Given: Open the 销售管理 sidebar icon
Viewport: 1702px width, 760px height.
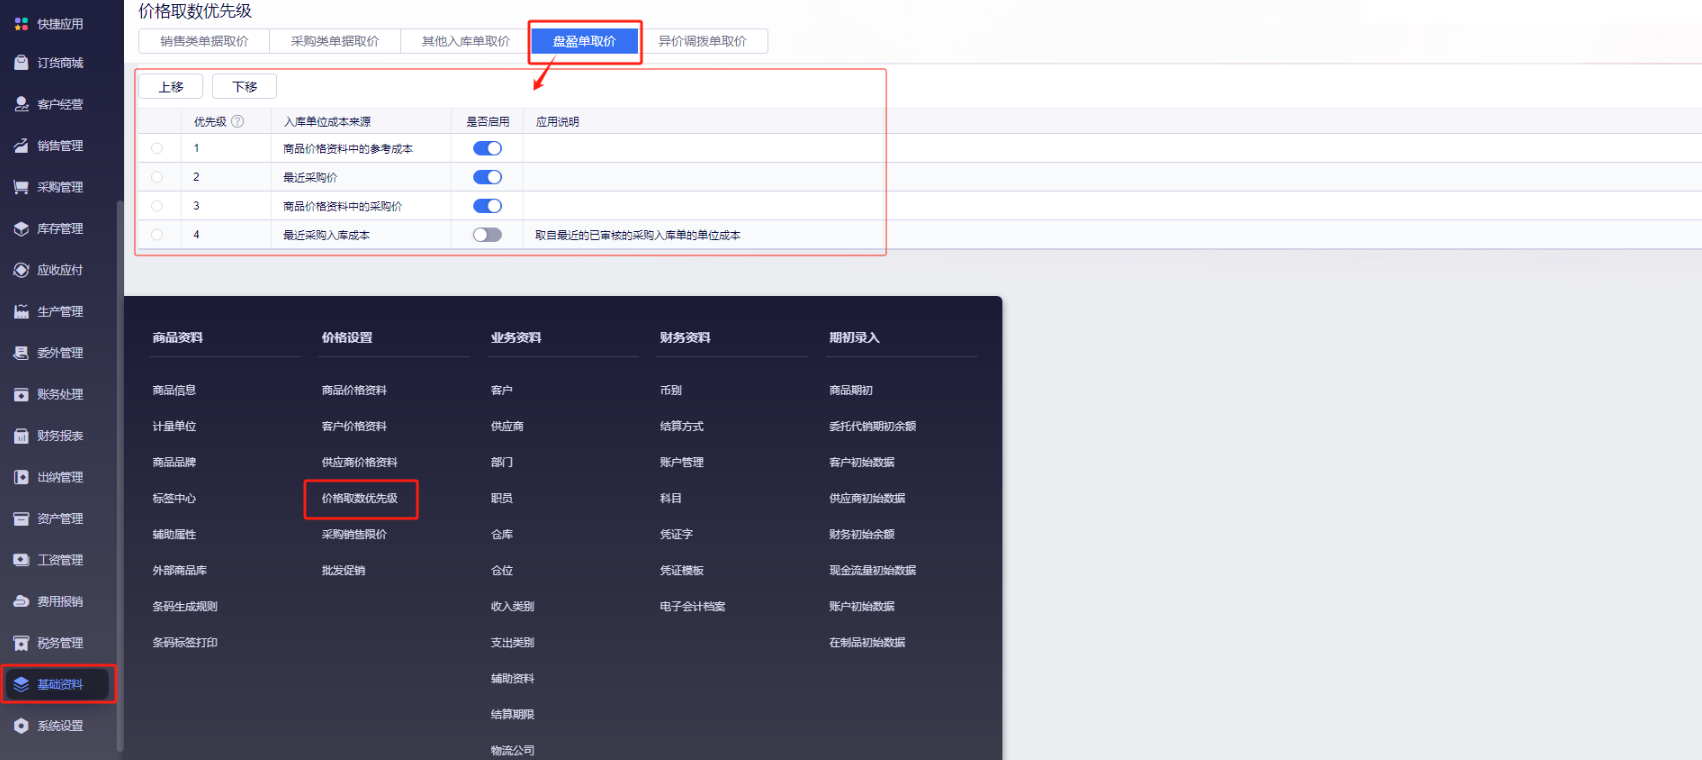Looking at the screenshot, I should pyautogui.click(x=21, y=146).
